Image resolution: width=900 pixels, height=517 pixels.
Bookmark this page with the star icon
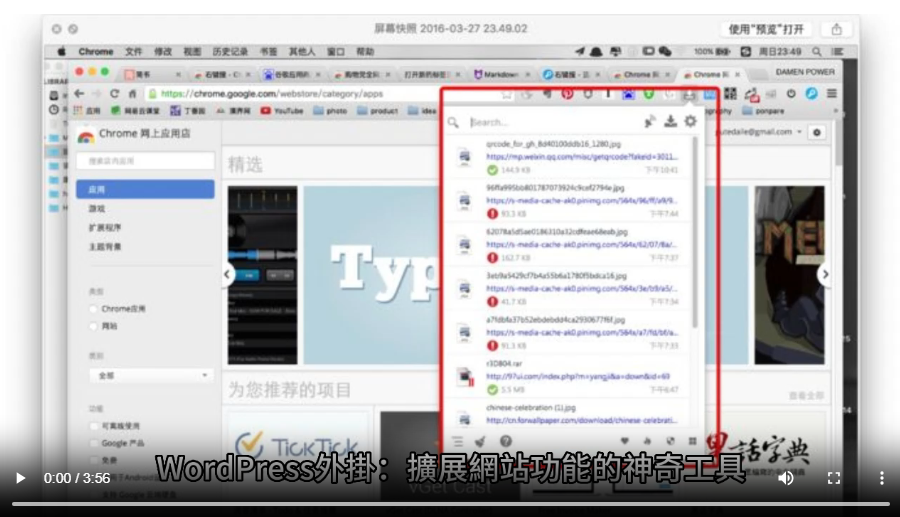pyautogui.click(x=506, y=95)
